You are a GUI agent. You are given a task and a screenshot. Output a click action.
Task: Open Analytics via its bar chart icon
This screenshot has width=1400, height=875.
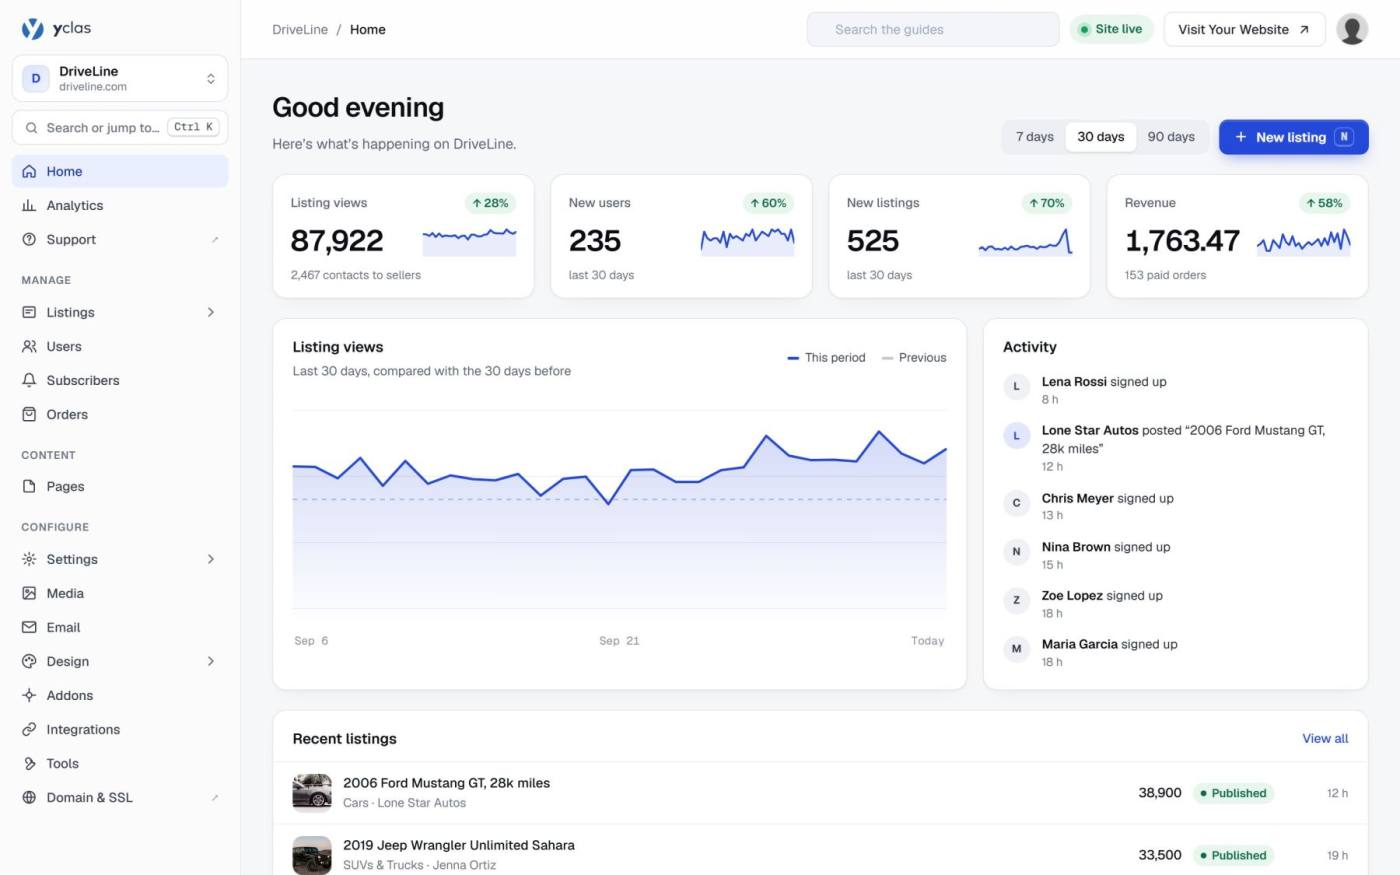pos(29,205)
